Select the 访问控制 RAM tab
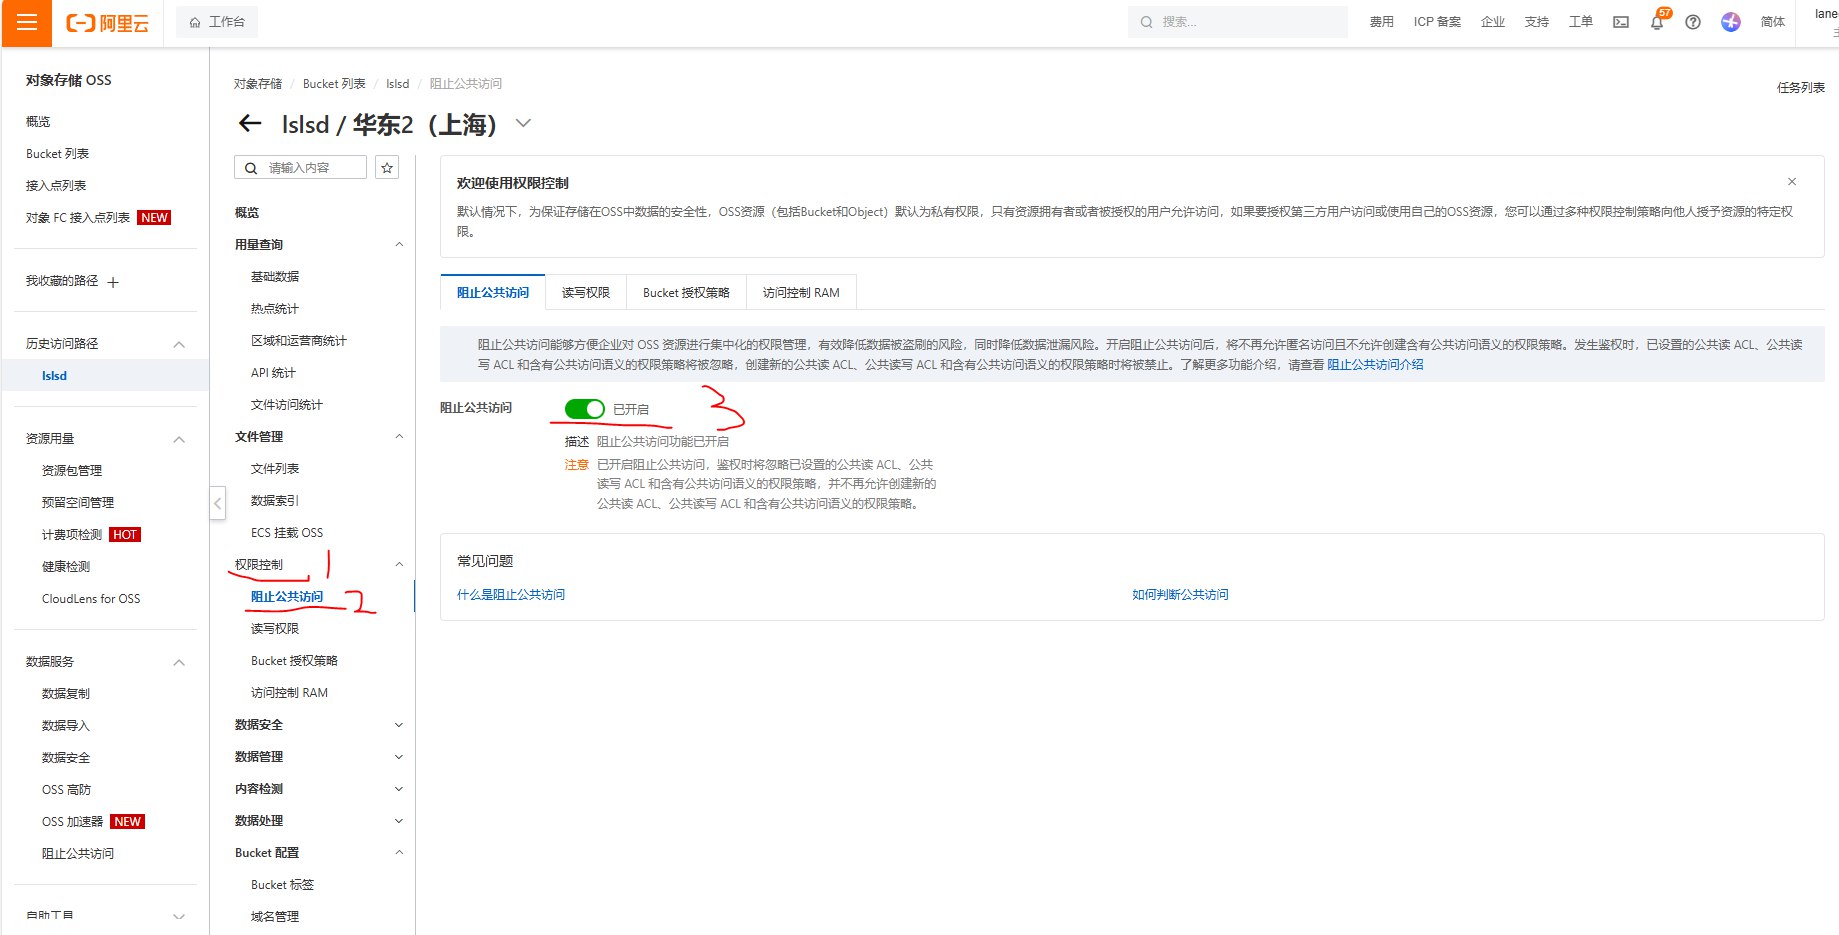The width and height of the screenshot is (1839, 935). point(801,293)
